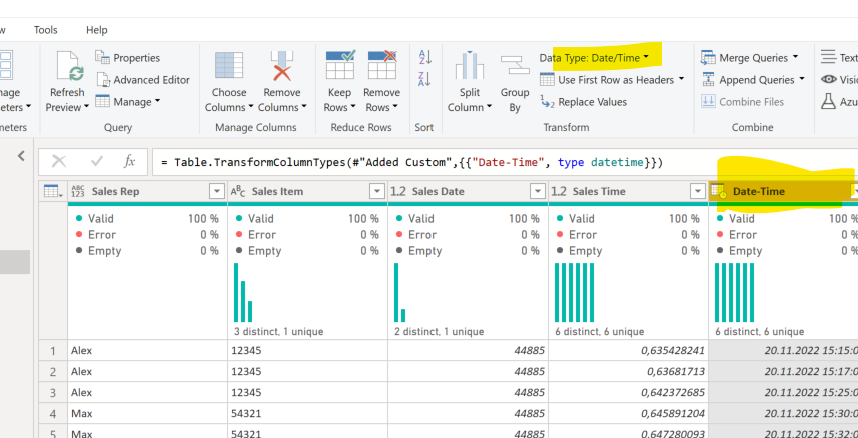The height and width of the screenshot is (438, 858).
Task: Select cell 0,63681713 in Sales Time
Action: [628, 371]
